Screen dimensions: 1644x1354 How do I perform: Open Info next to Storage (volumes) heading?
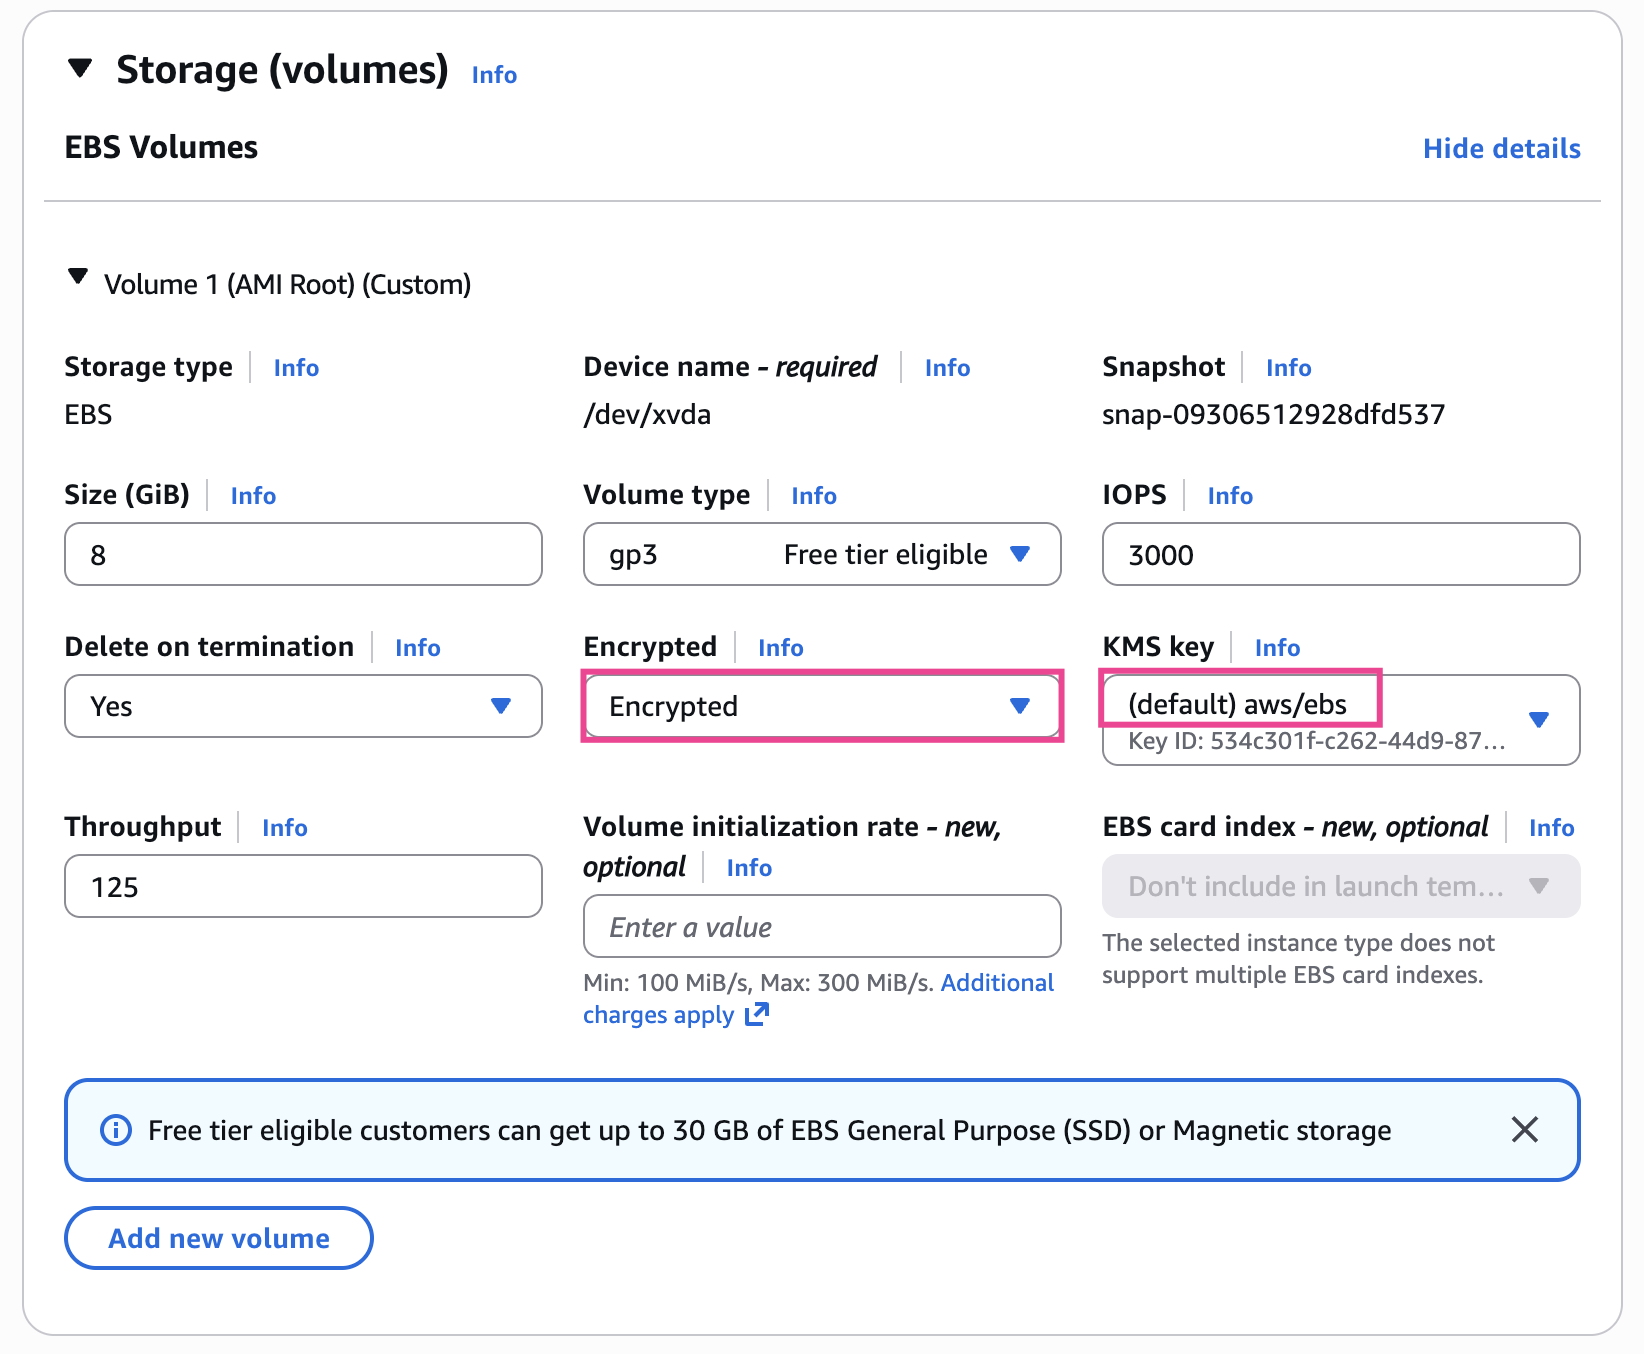point(494,75)
